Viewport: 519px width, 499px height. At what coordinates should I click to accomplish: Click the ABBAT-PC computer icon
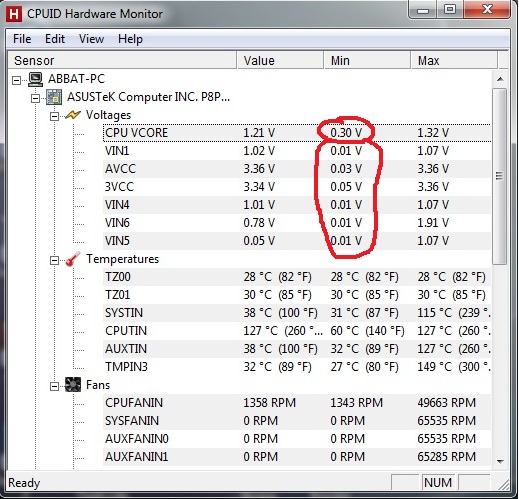tap(35, 79)
